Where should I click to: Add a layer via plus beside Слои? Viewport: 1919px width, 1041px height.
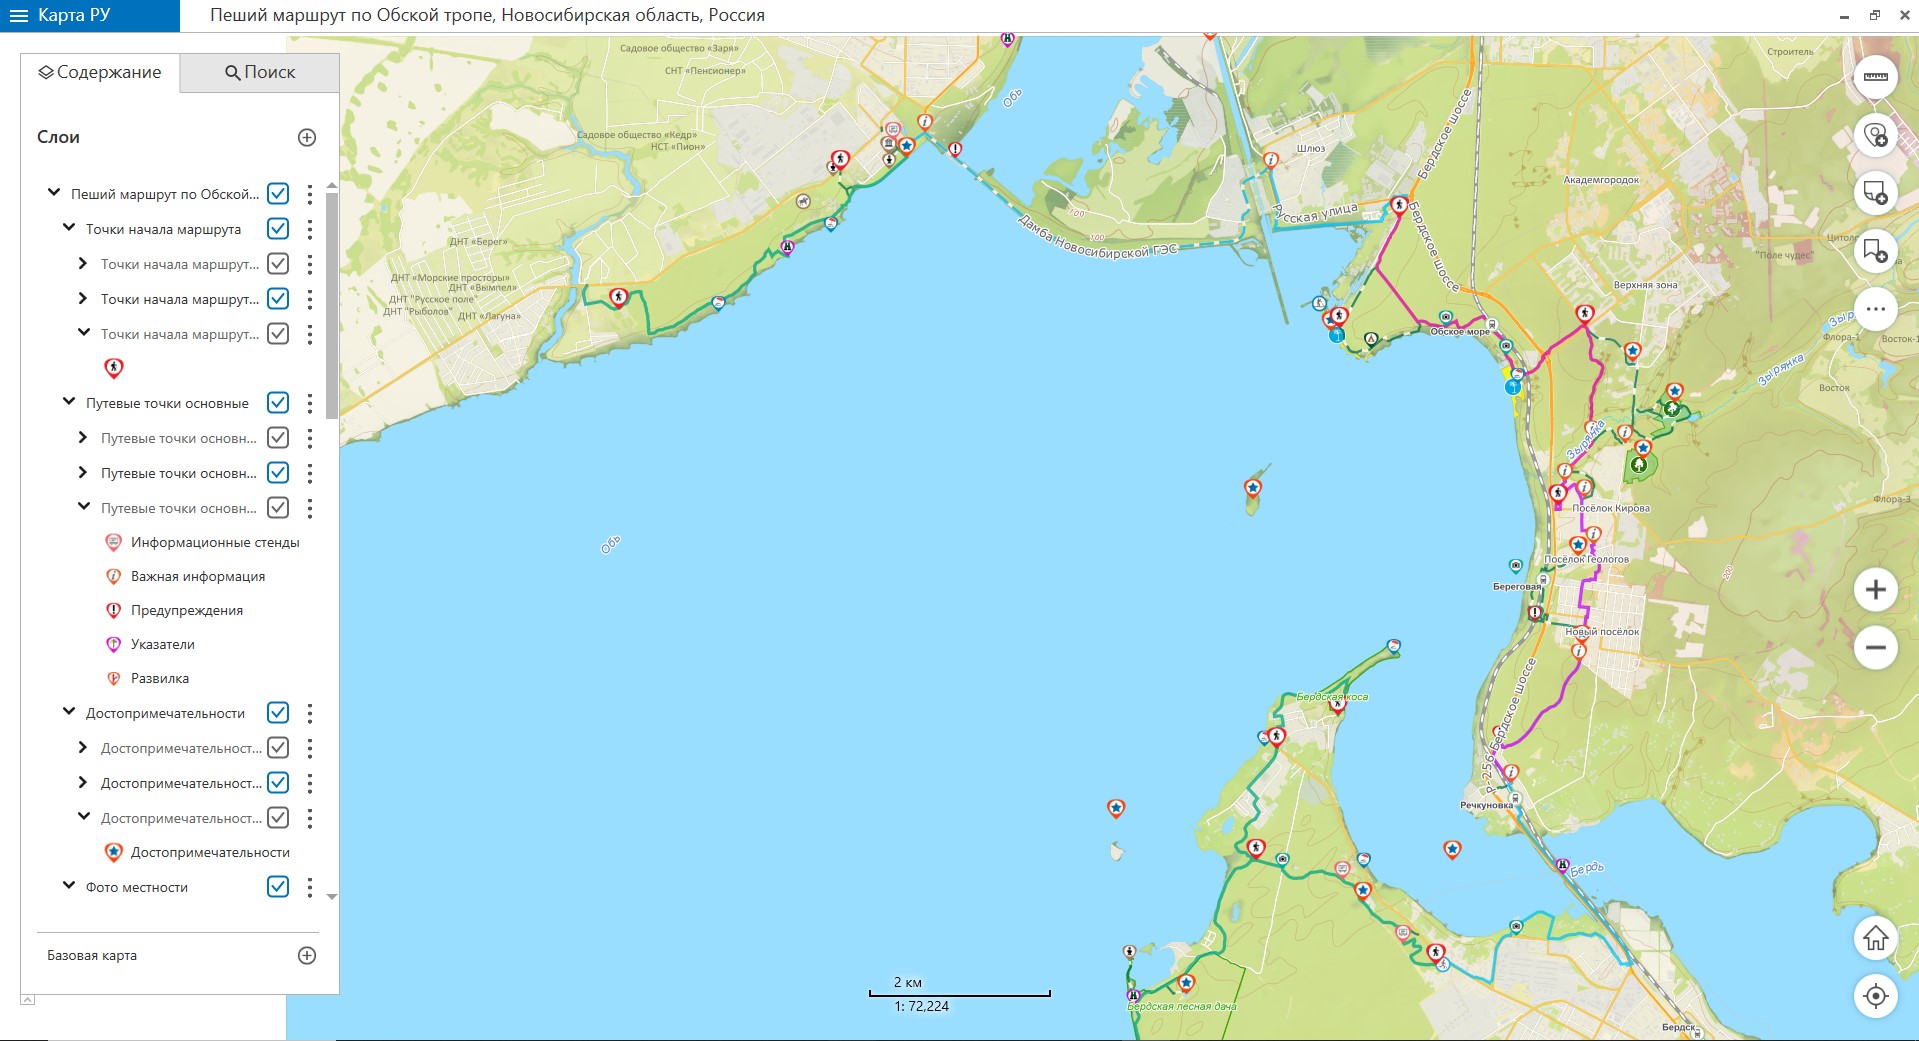(307, 138)
